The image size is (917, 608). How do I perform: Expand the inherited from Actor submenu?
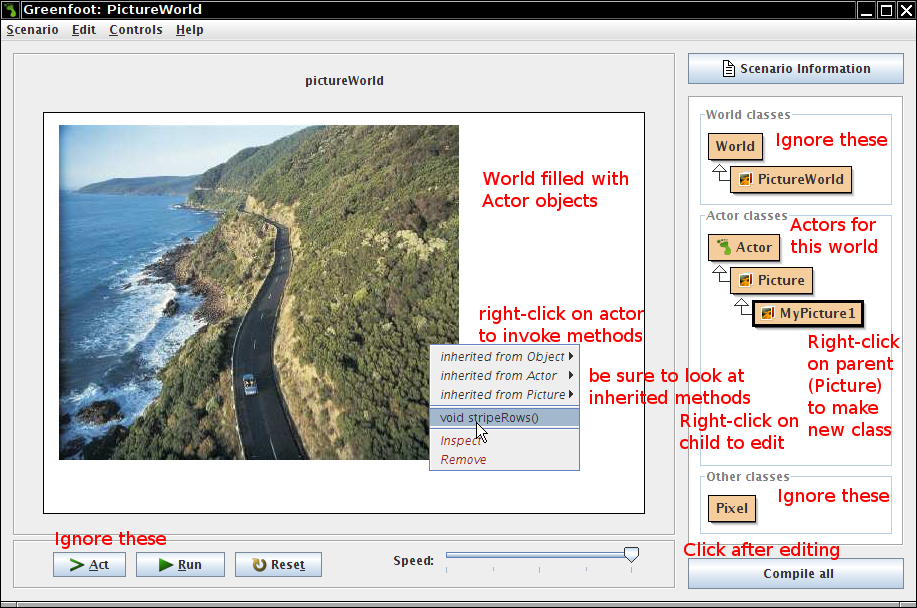pos(504,376)
